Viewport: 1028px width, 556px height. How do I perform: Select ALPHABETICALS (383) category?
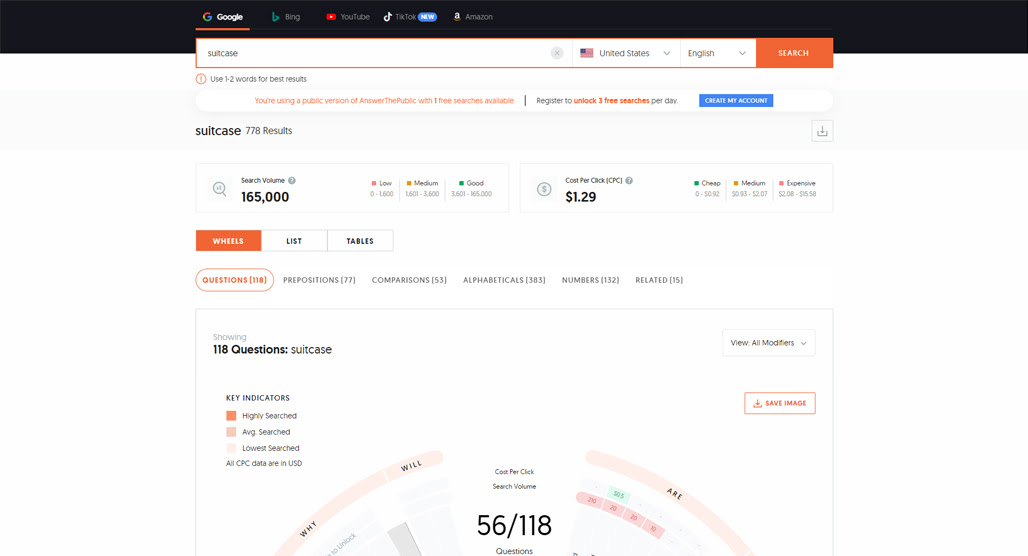pos(504,280)
